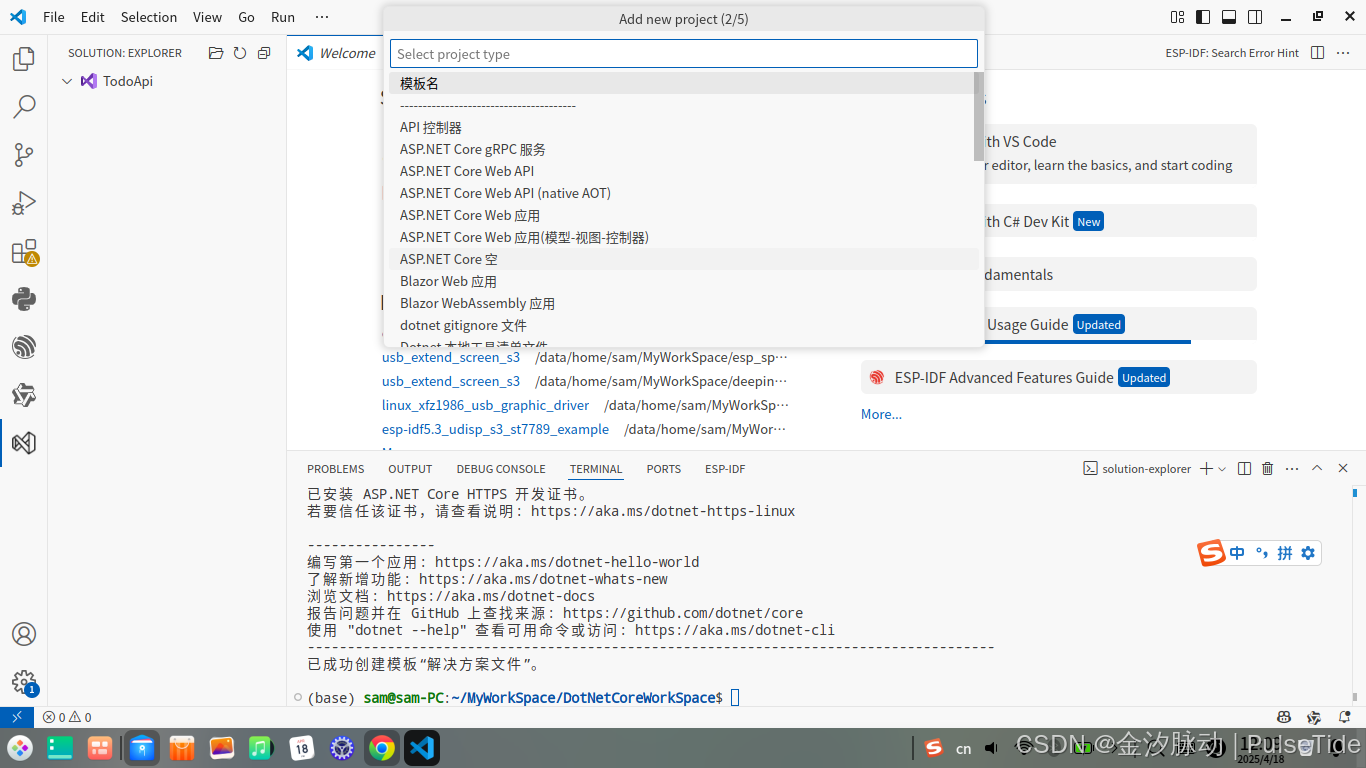Open the terminal launch profile dropdown arrow
This screenshot has height=768, width=1366.
click(x=1222, y=468)
